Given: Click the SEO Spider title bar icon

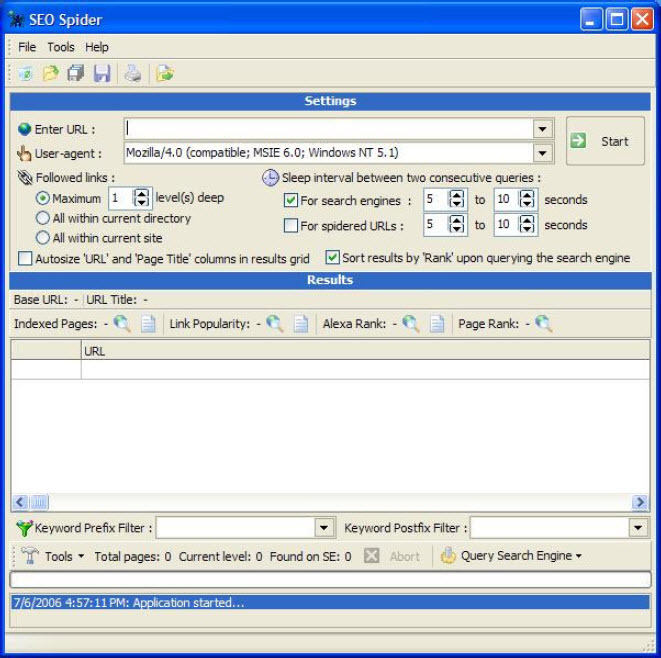Looking at the screenshot, I should 16,20.
